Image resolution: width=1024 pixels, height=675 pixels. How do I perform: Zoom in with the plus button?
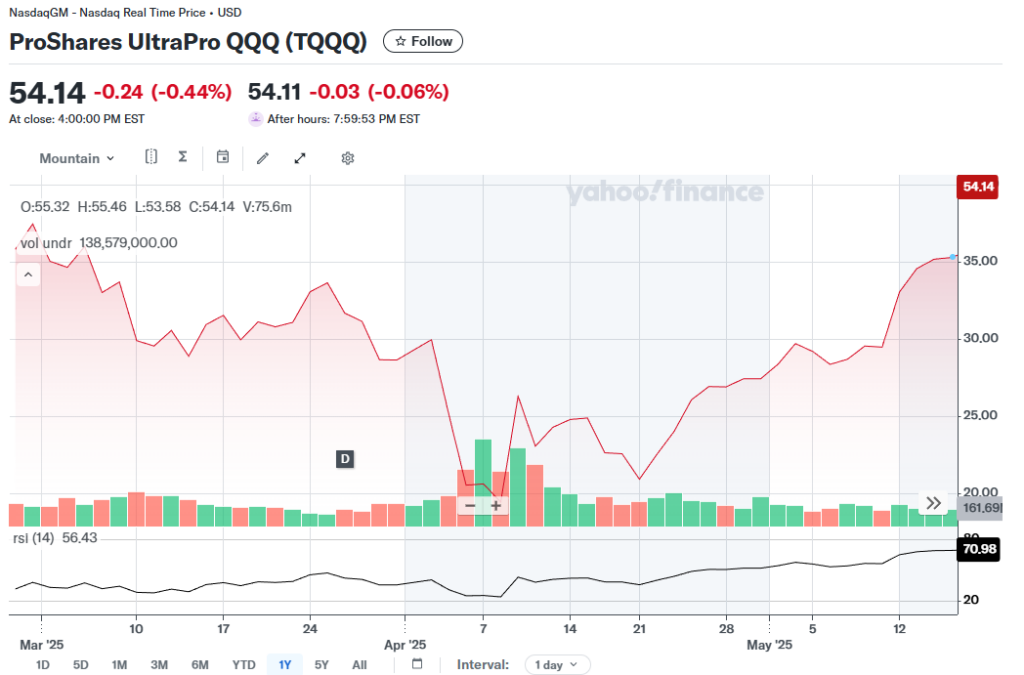[x=495, y=506]
